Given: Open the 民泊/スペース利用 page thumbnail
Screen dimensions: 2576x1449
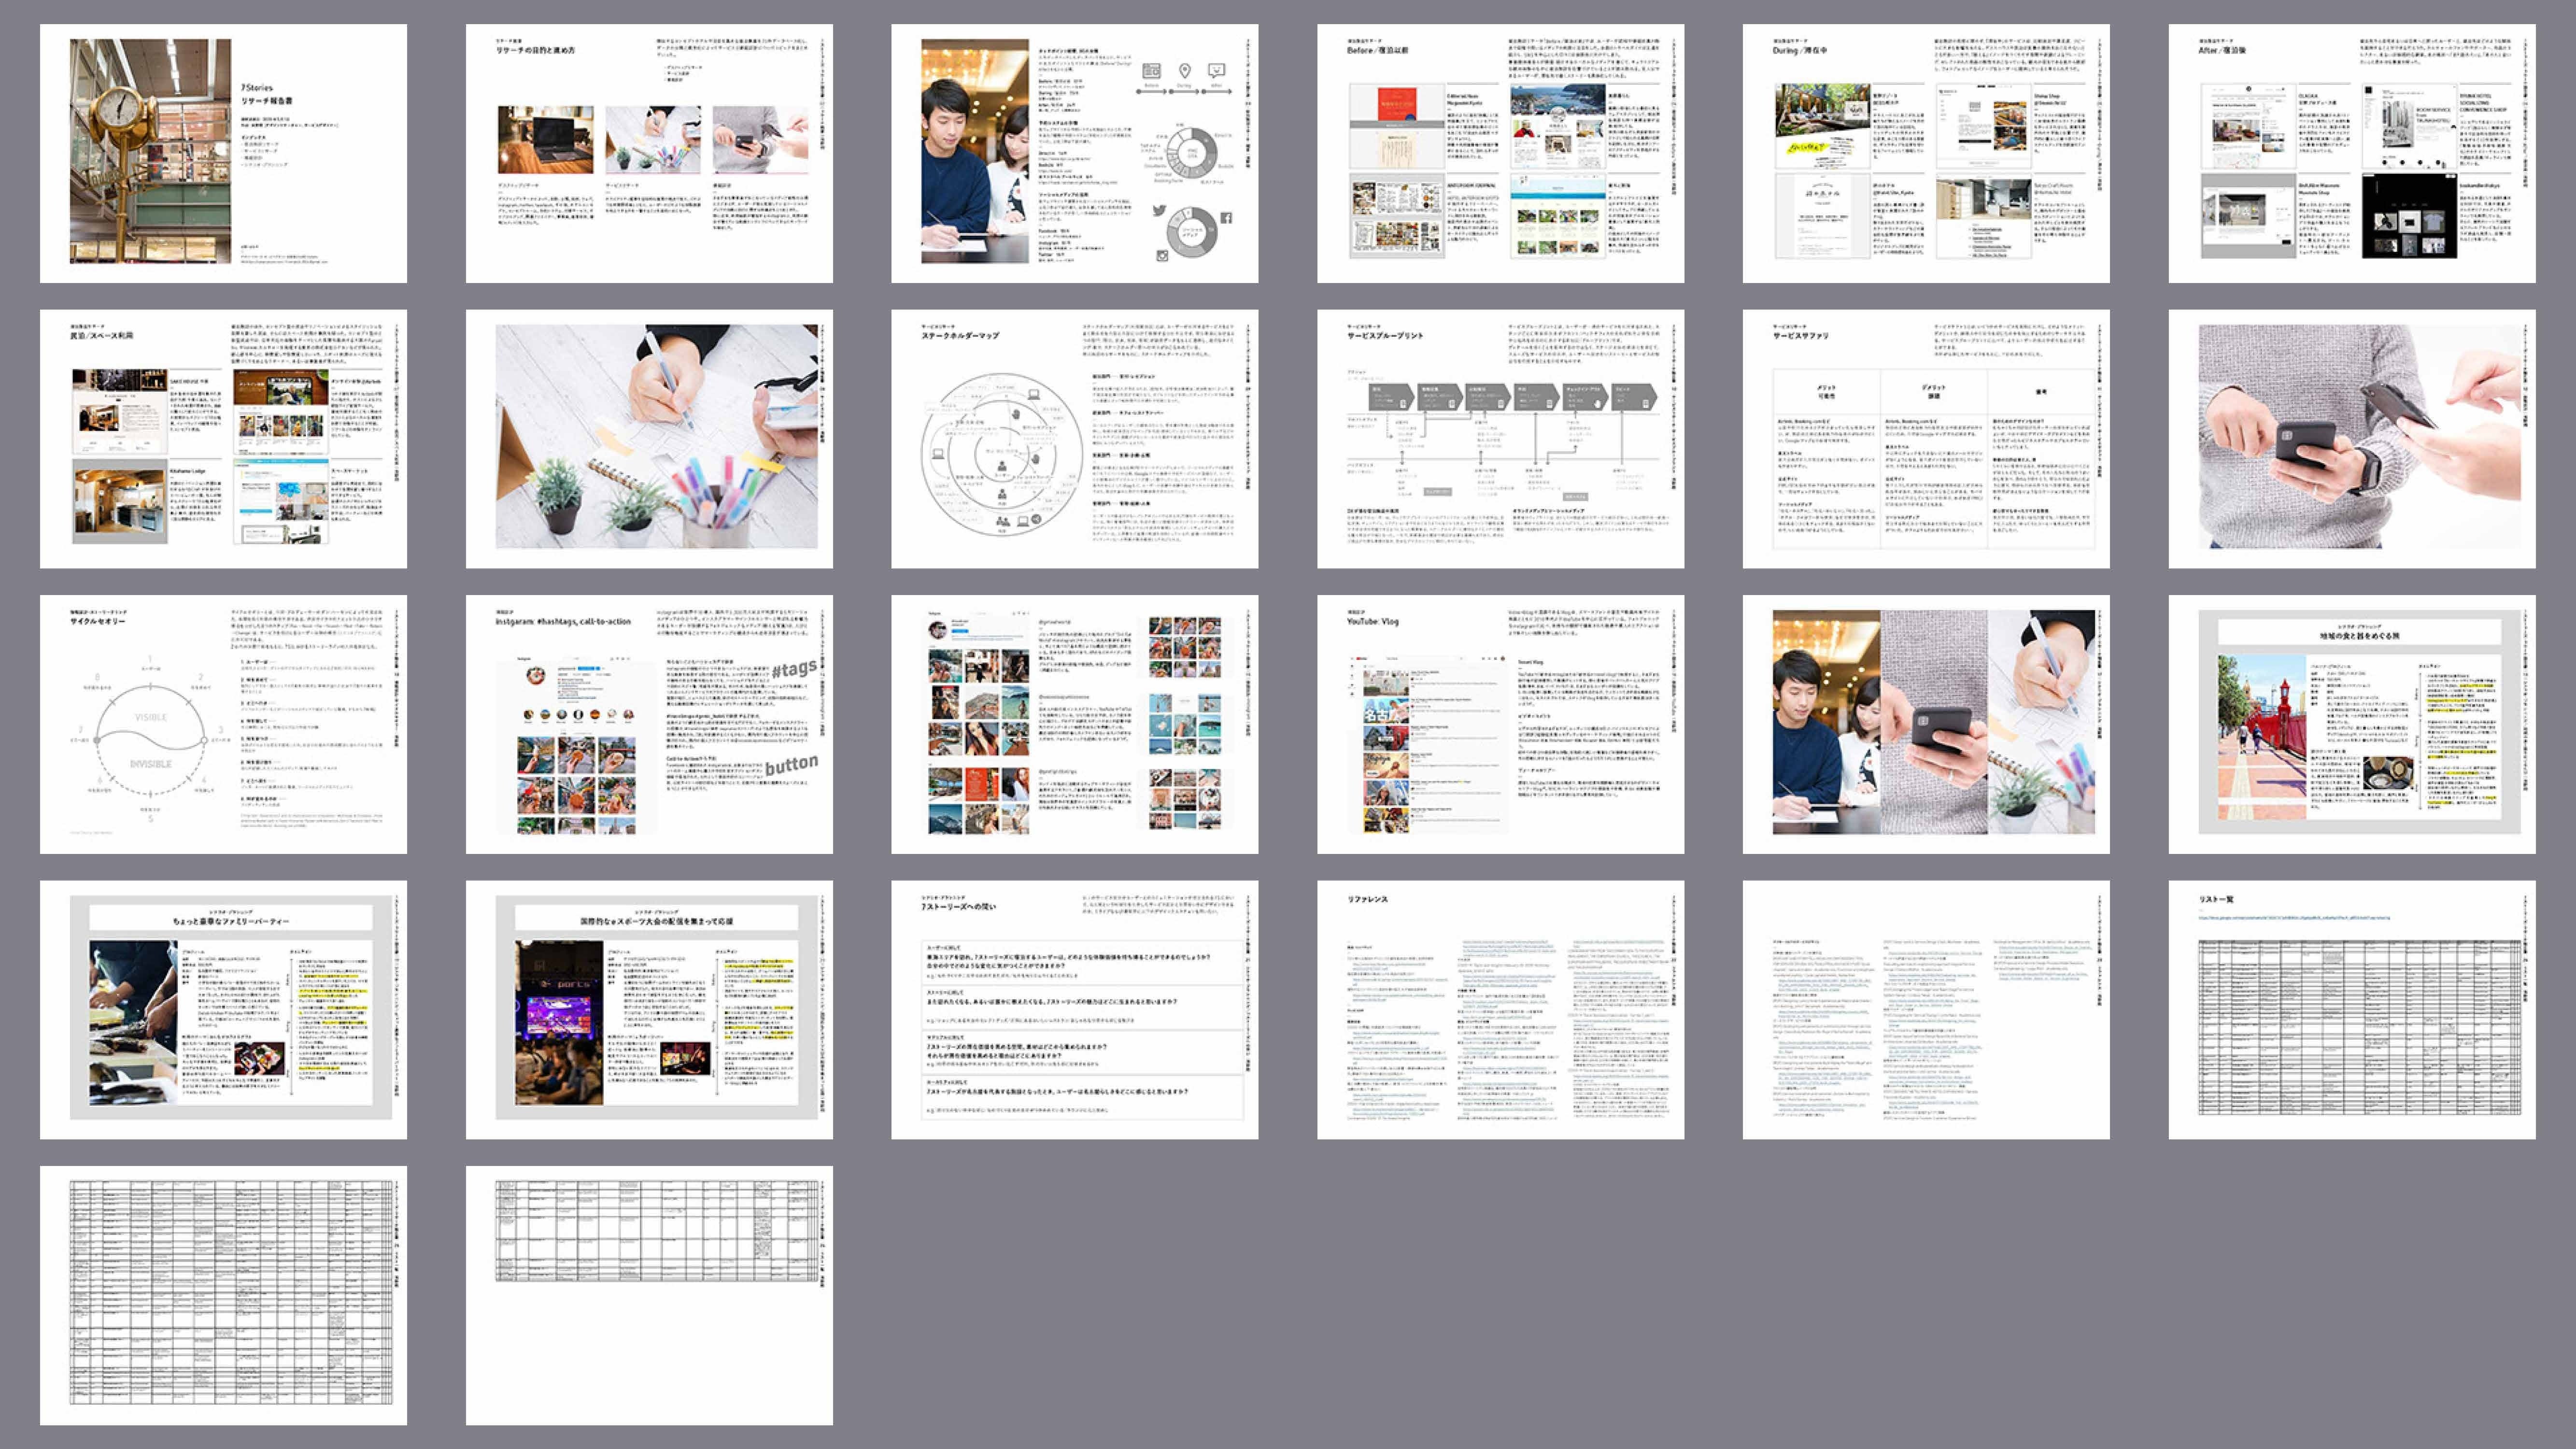Looking at the screenshot, I should [x=223, y=439].
